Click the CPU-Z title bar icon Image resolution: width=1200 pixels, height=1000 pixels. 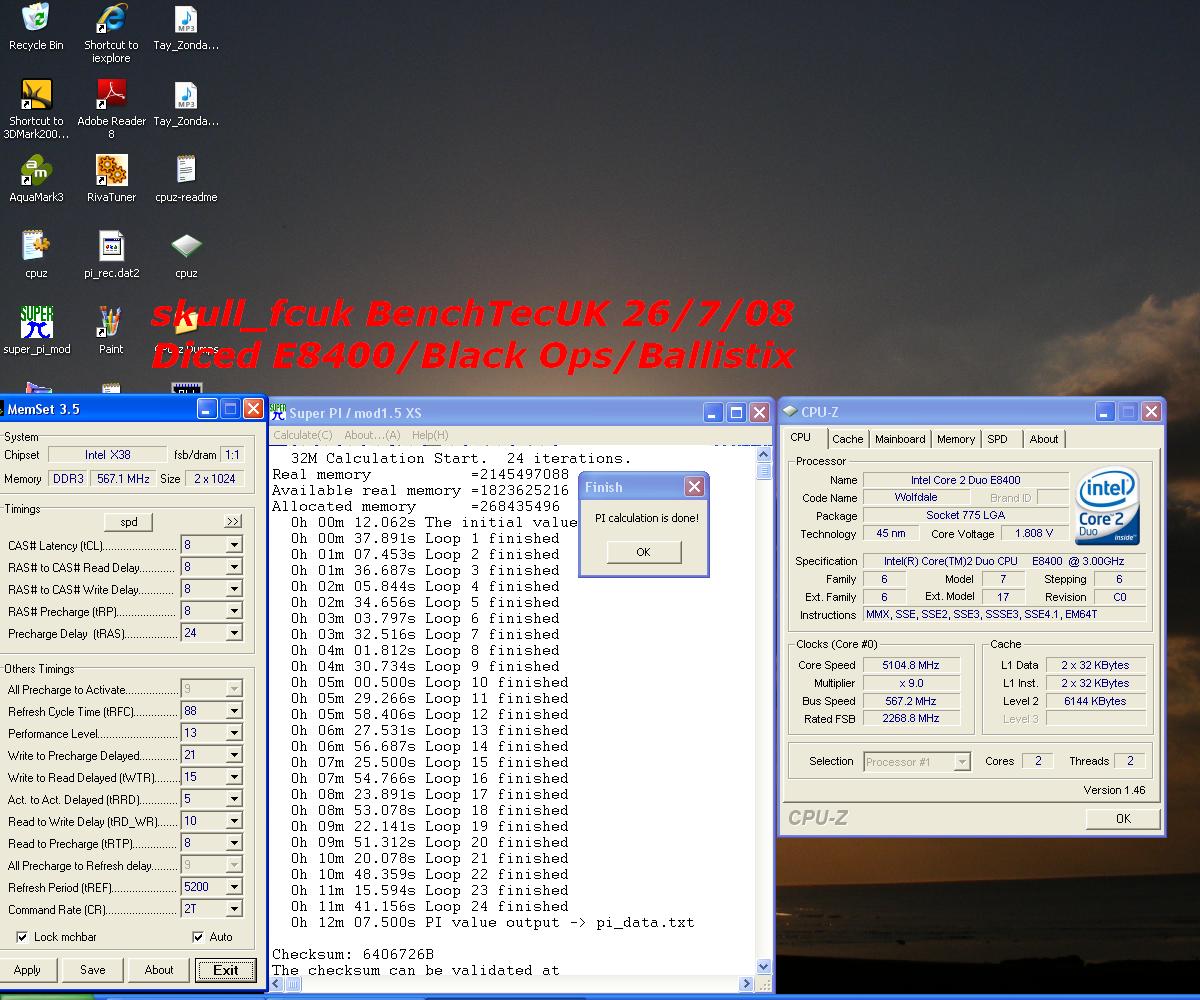pos(790,412)
